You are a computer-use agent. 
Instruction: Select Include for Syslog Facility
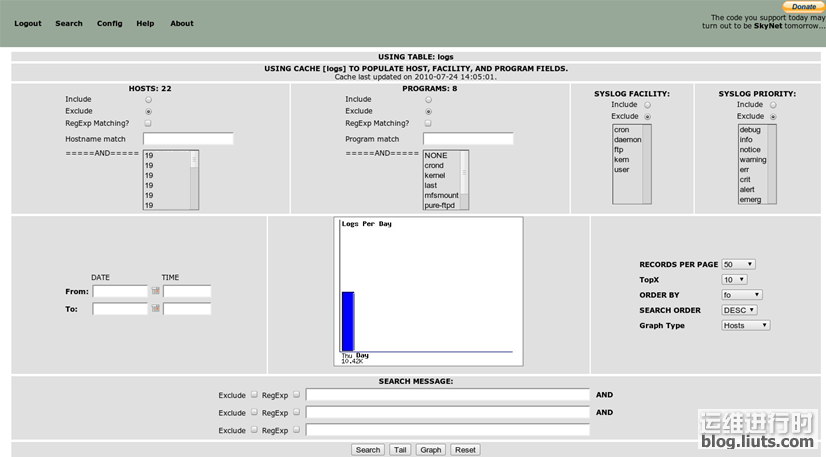(x=647, y=105)
